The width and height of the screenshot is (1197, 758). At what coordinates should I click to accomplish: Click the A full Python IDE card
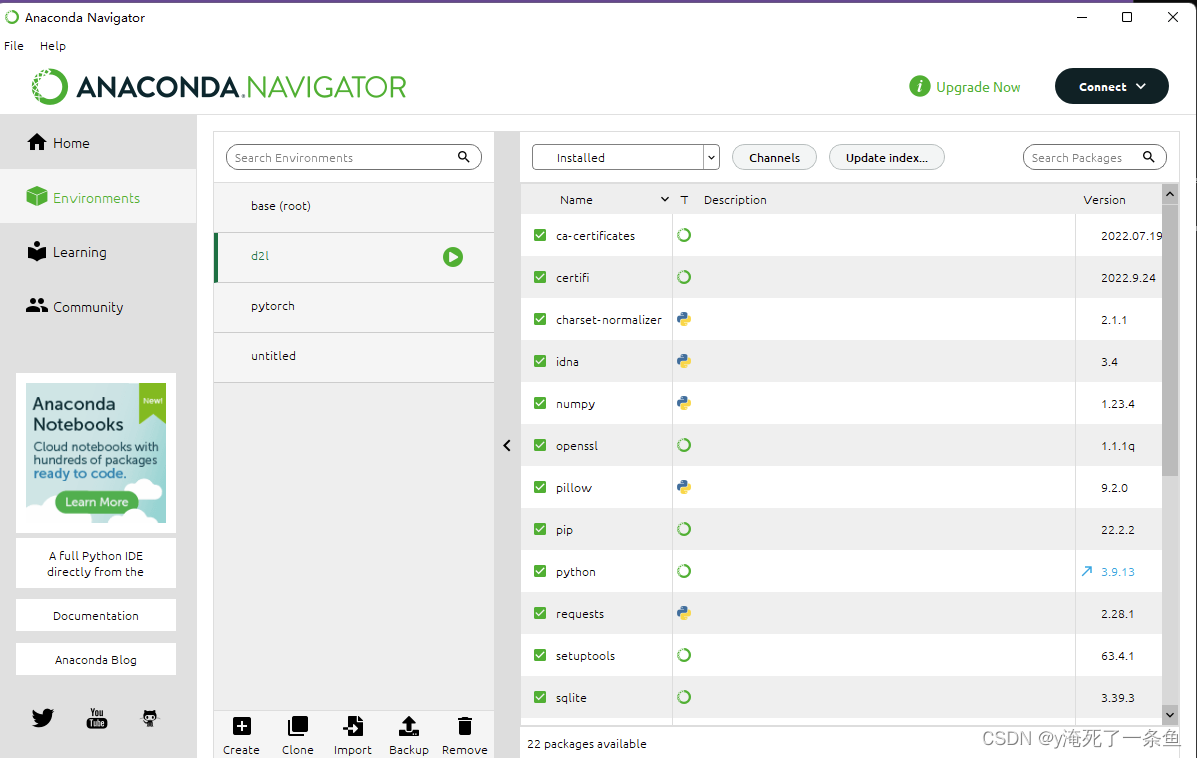point(95,563)
